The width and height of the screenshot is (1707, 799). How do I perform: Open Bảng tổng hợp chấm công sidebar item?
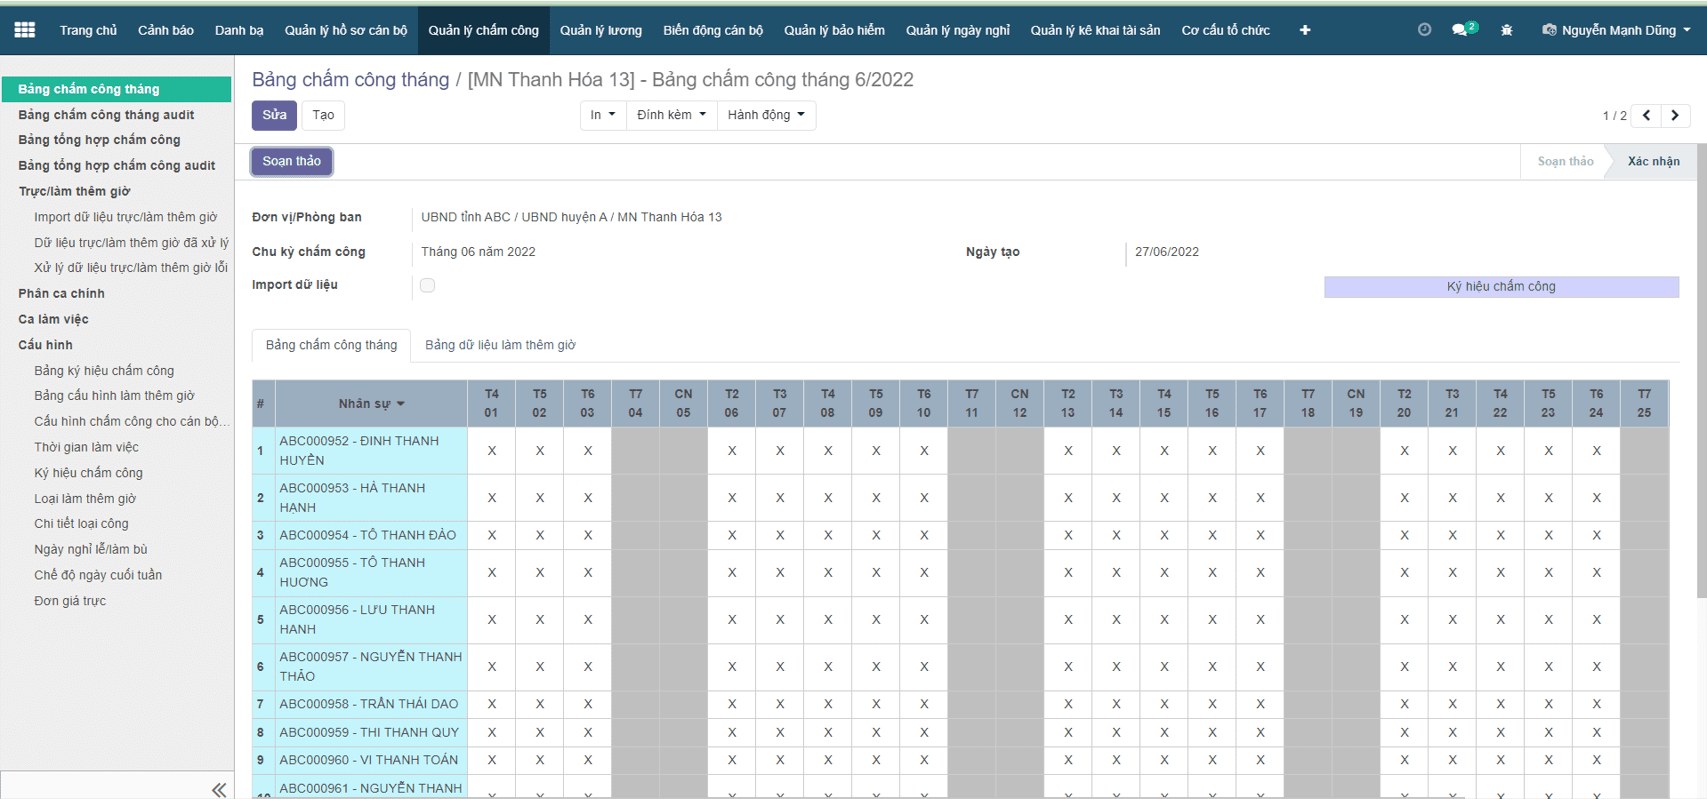pyautogui.click(x=99, y=140)
